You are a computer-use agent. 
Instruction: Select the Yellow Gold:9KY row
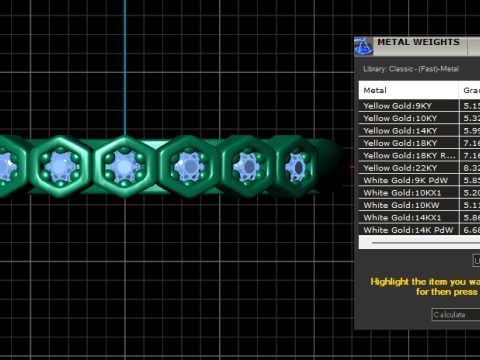click(x=419, y=106)
